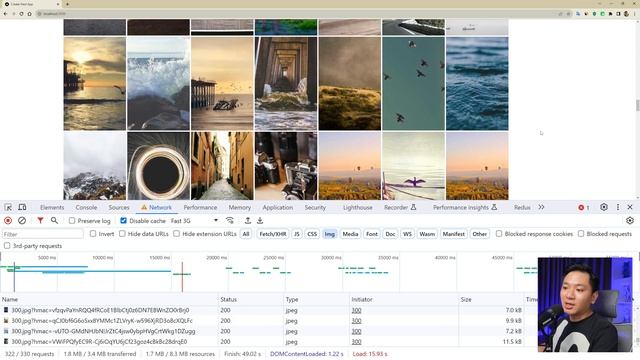This screenshot has width=640, height=360.
Task: Enable the Blocked requests checkbox
Action: pos(581,233)
